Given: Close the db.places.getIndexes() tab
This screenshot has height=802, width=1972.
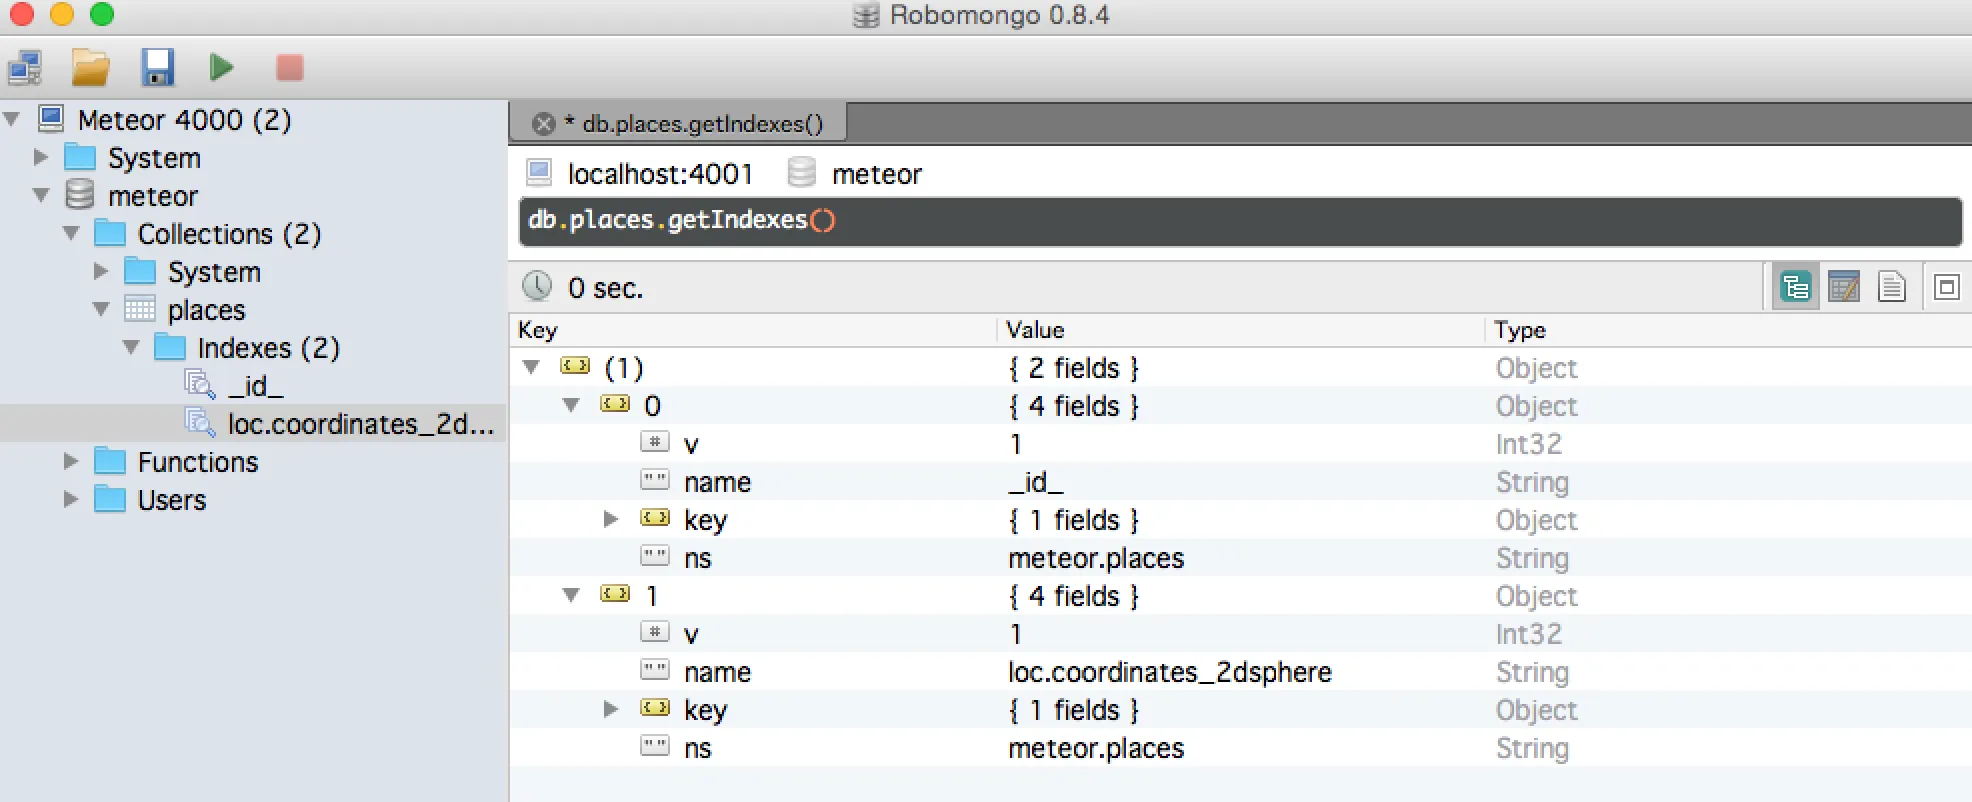Looking at the screenshot, I should pos(543,122).
